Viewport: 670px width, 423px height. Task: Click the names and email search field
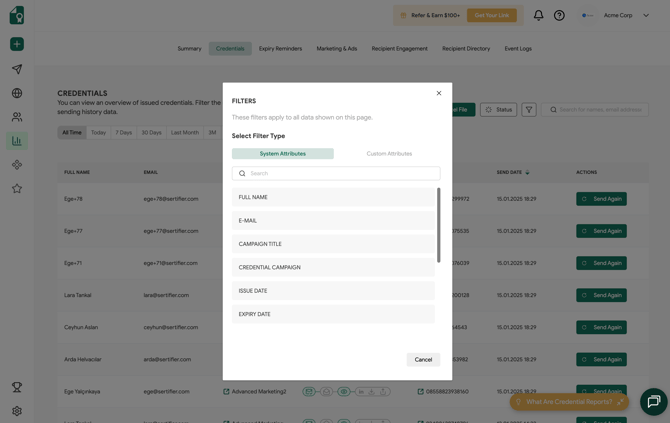595,110
